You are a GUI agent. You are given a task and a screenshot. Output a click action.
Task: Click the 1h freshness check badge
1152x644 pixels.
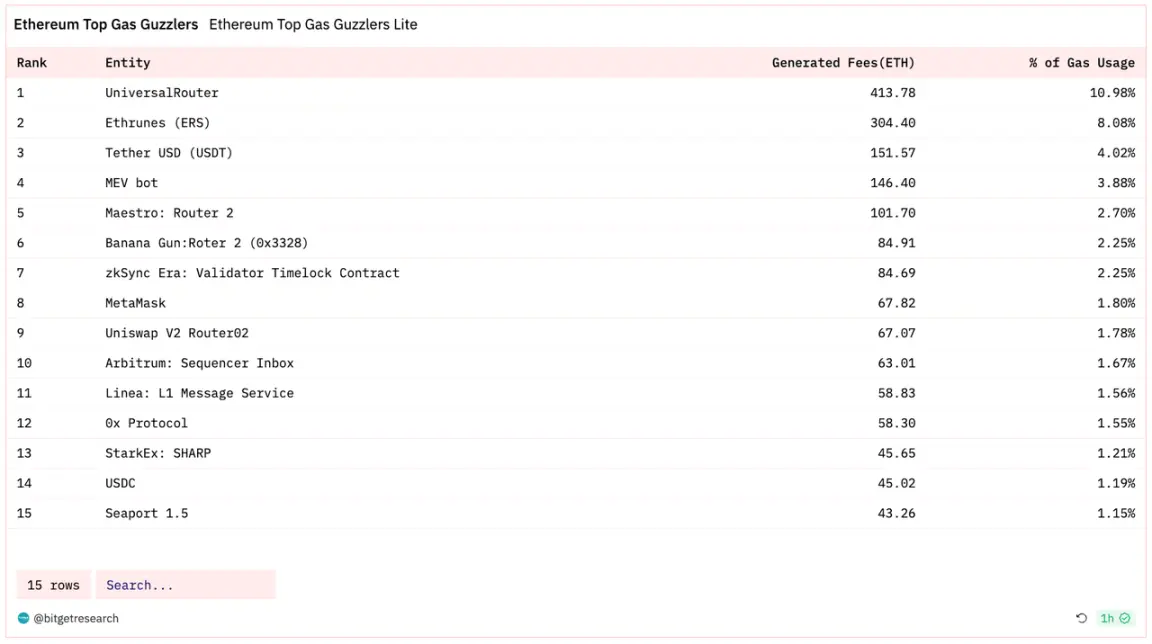pos(1115,618)
